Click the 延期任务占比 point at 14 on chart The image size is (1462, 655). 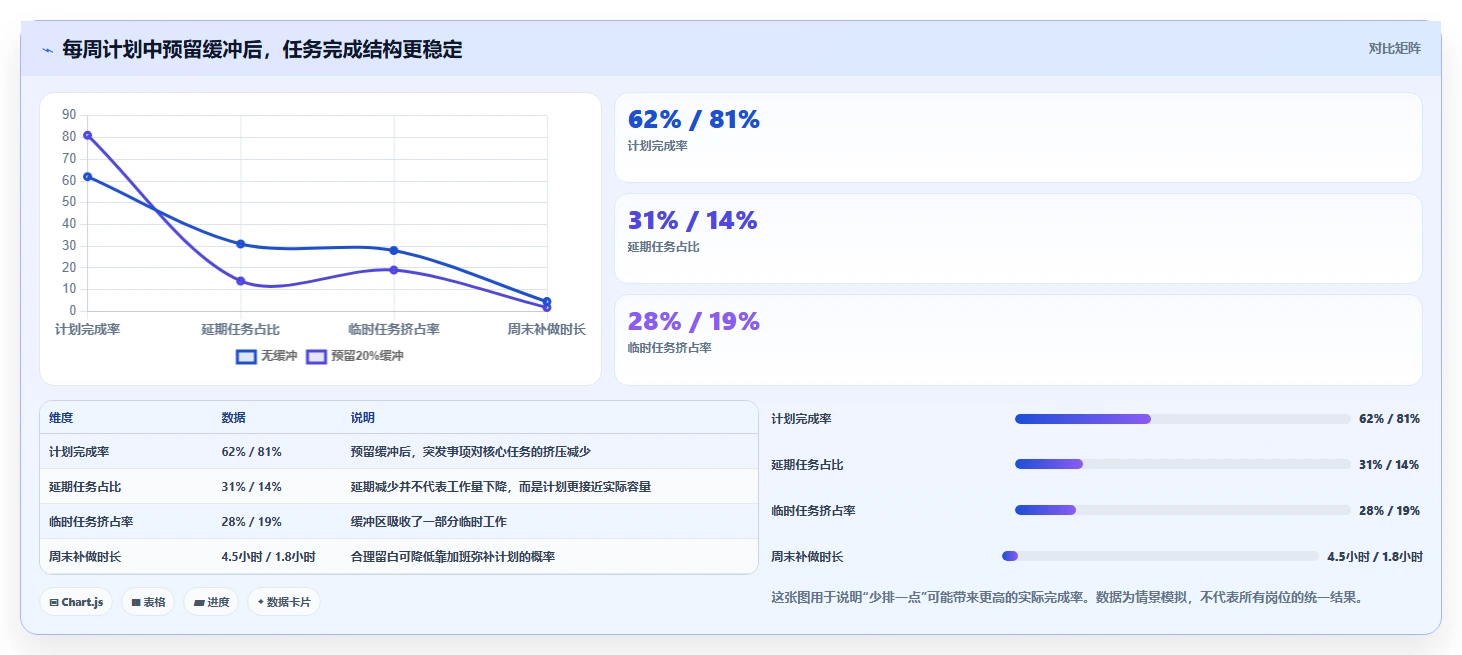[241, 281]
